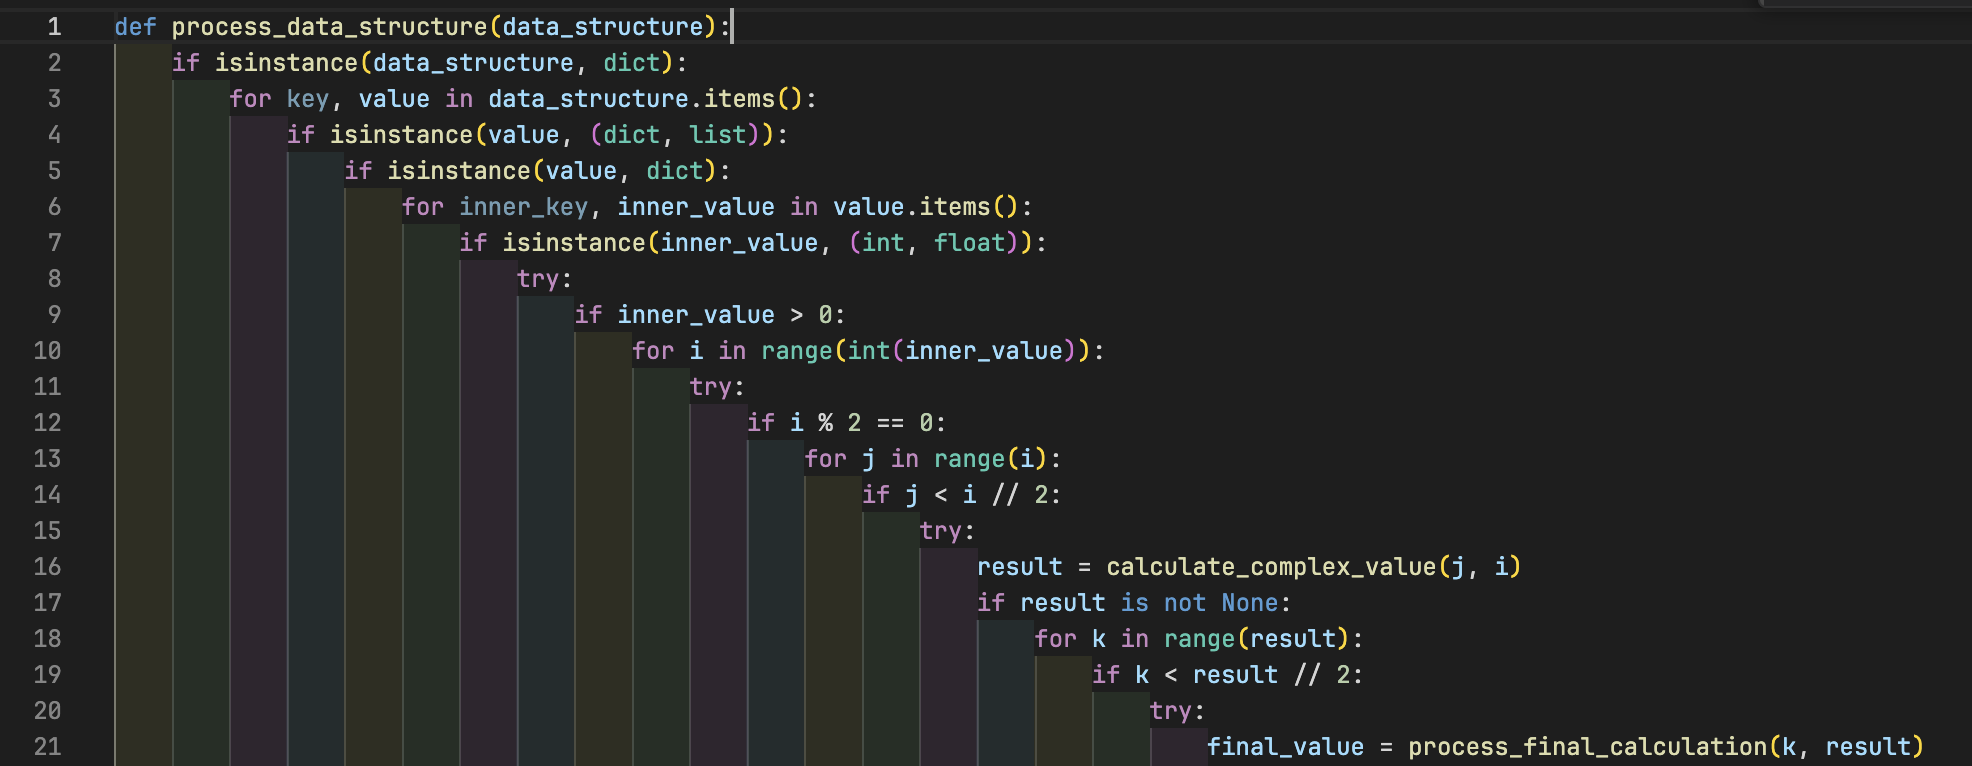The width and height of the screenshot is (1972, 766).
Task: Click inner_value on line 9
Action: pos(696,315)
